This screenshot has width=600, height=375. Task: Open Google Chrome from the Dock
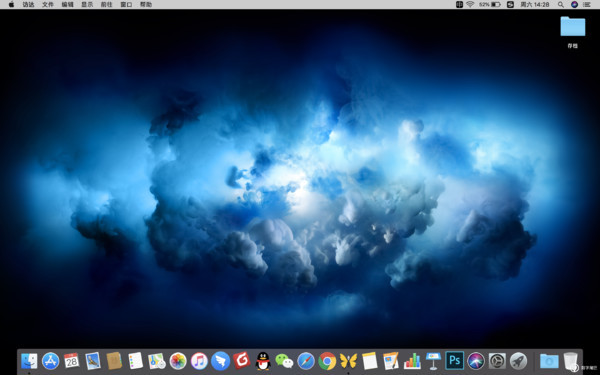click(327, 361)
